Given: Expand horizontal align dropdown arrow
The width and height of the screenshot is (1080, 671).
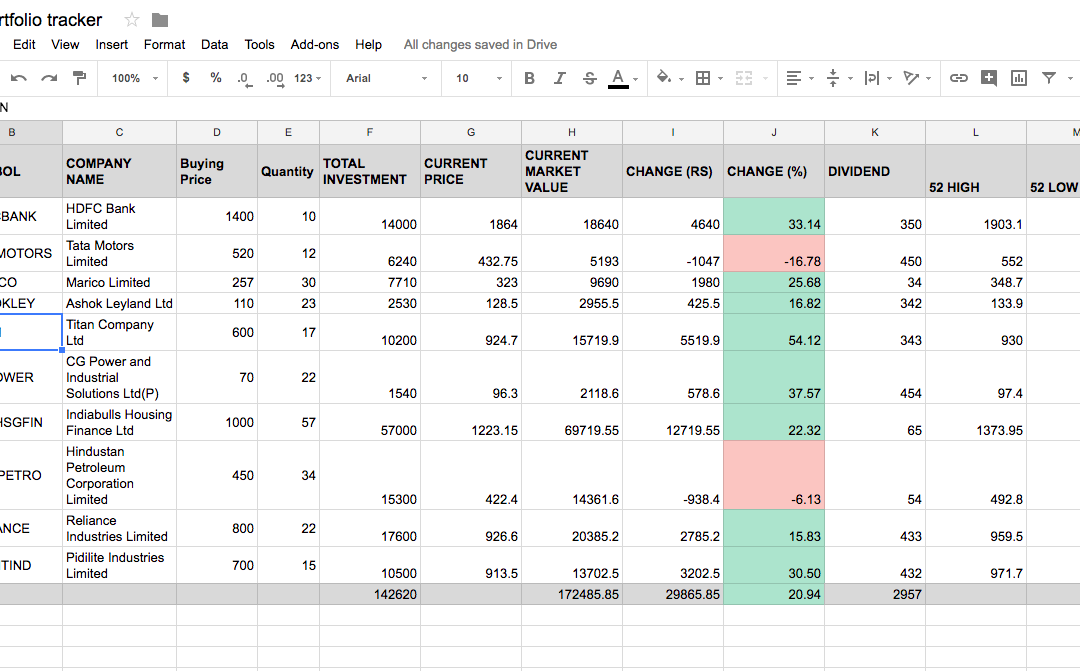Looking at the screenshot, I should point(811,79).
